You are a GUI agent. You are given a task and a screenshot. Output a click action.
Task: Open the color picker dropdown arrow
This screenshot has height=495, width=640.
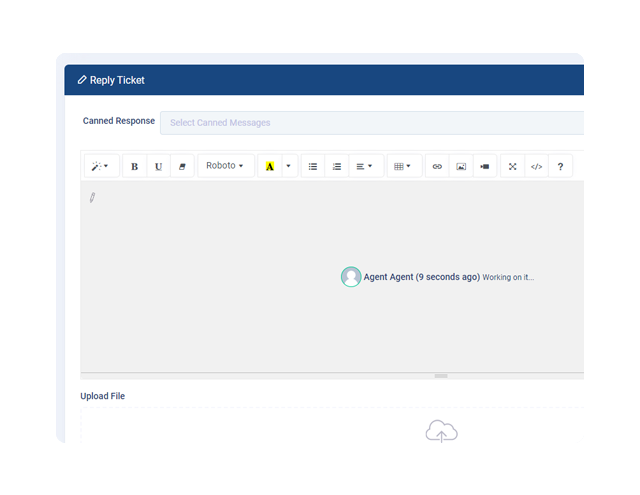tap(289, 166)
